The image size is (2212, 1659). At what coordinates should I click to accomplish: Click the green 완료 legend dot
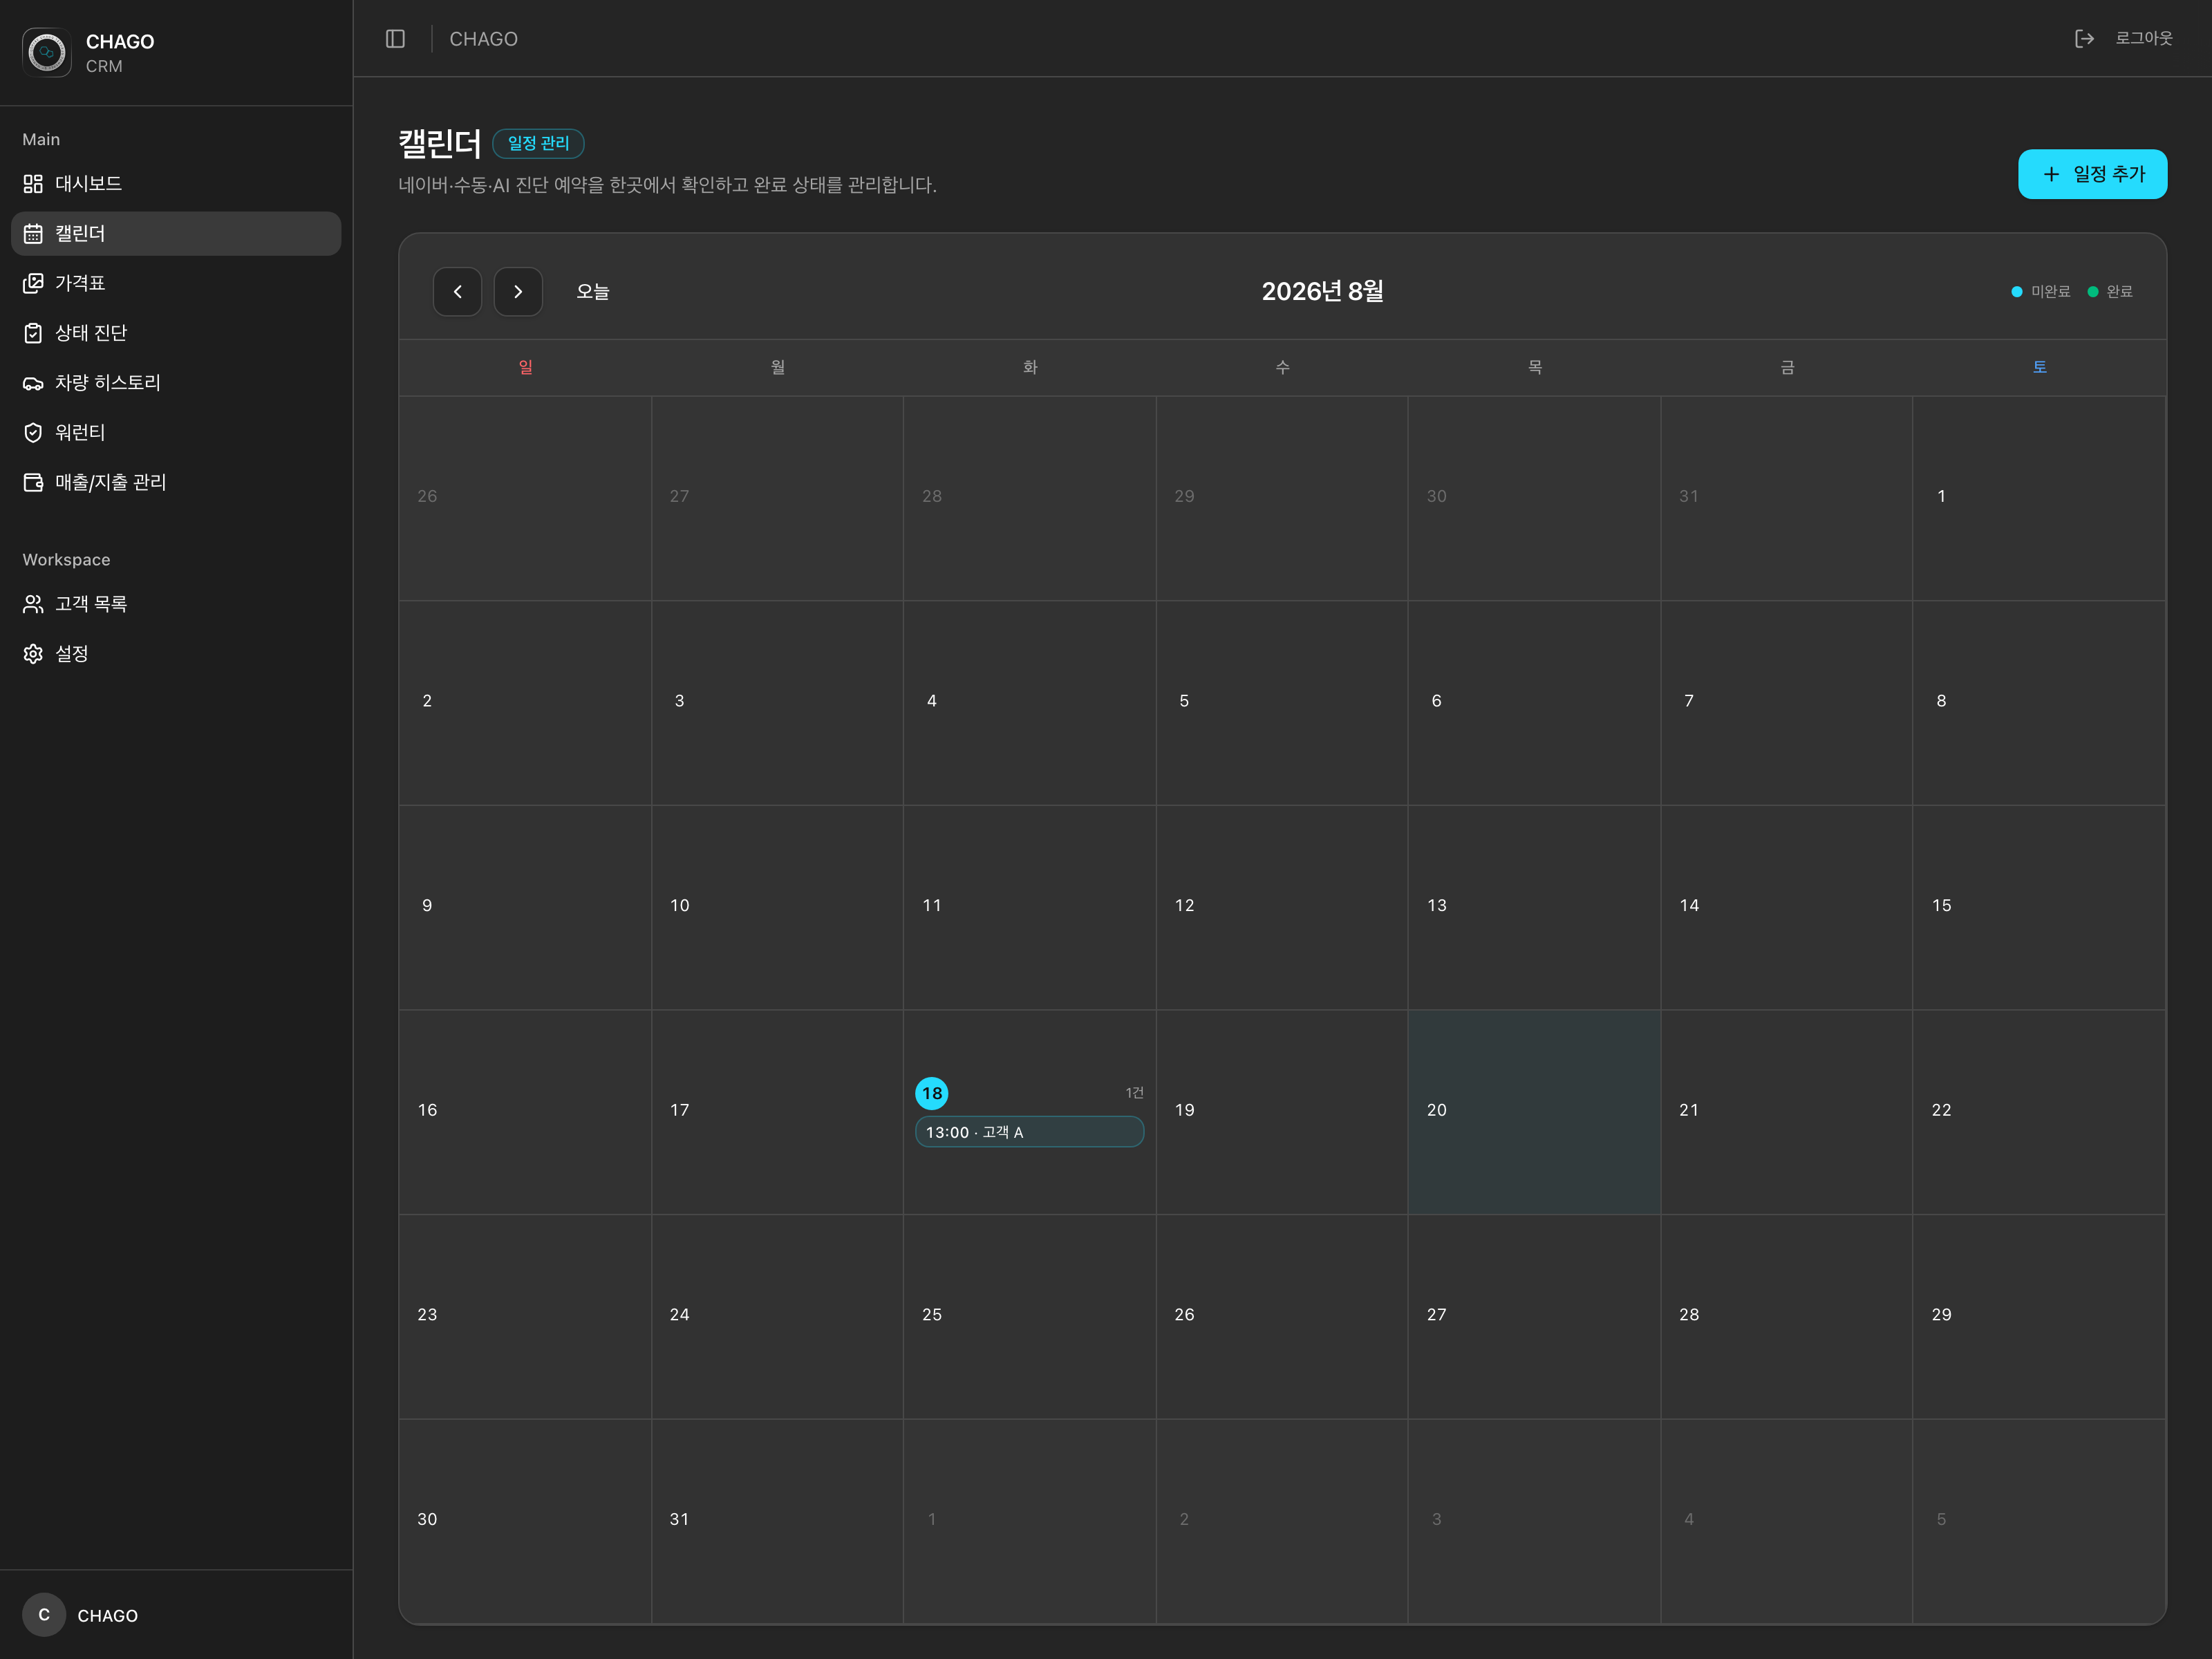click(x=2093, y=292)
